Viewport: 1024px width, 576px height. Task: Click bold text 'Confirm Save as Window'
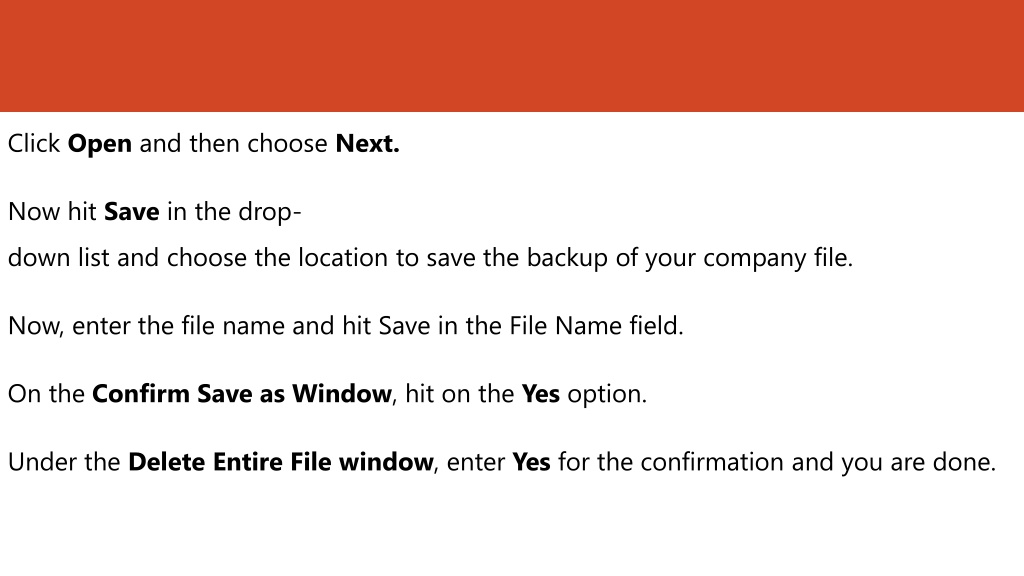coord(242,394)
